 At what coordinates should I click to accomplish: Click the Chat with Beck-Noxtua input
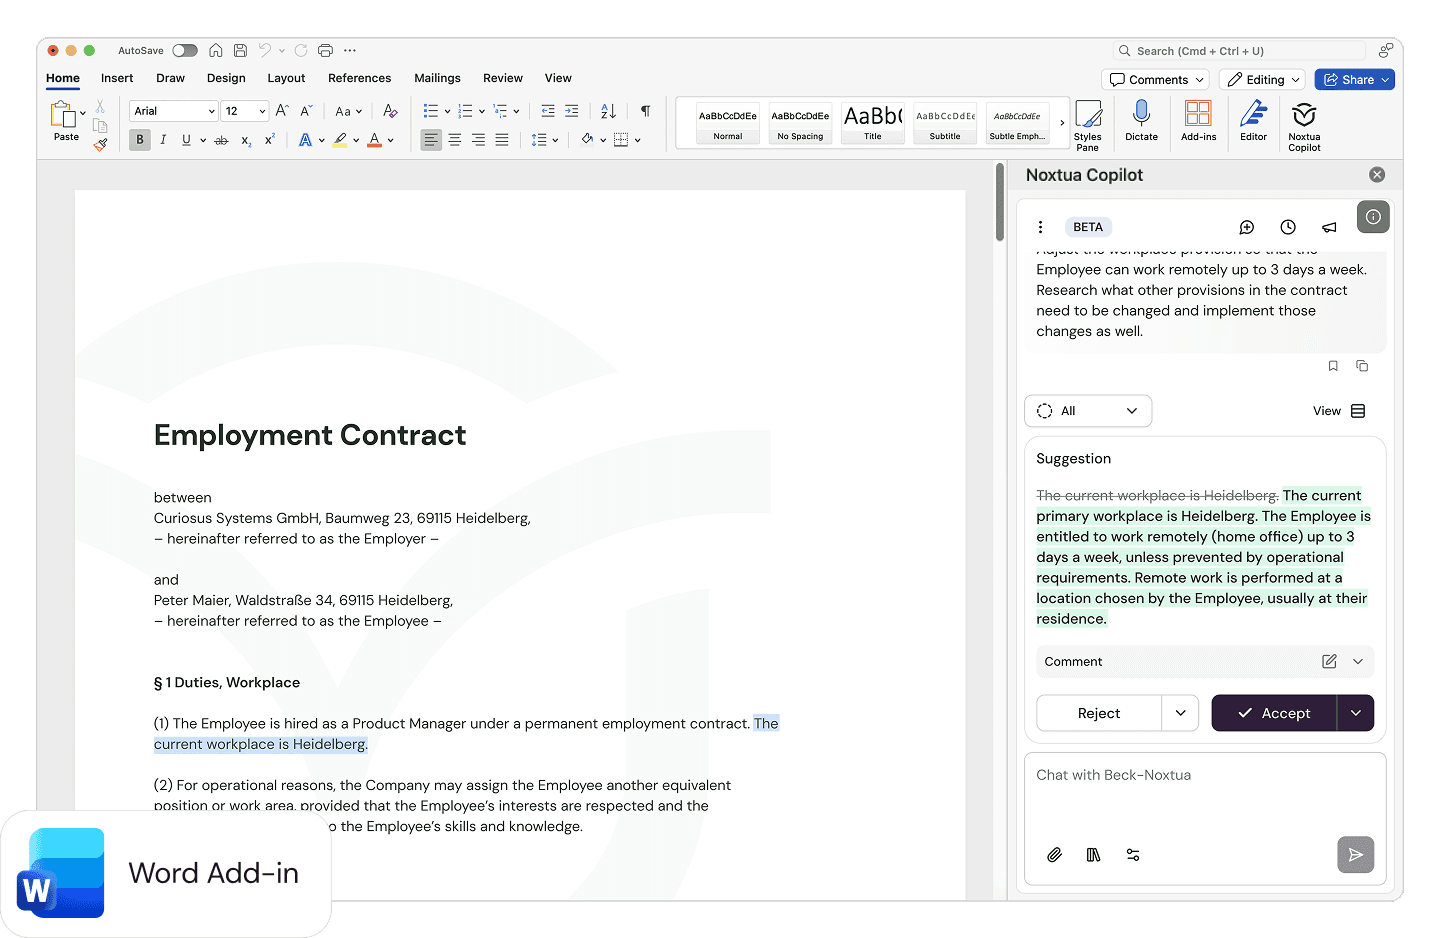point(1205,776)
